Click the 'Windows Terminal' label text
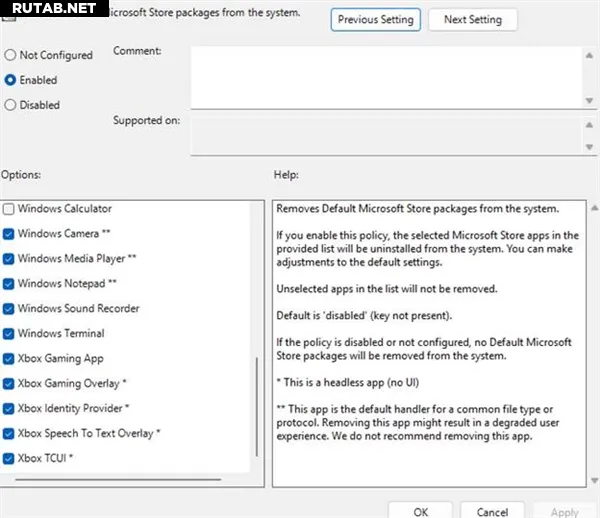Screen dimensions: 600x518 pyautogui.click(x=61, y=333)
